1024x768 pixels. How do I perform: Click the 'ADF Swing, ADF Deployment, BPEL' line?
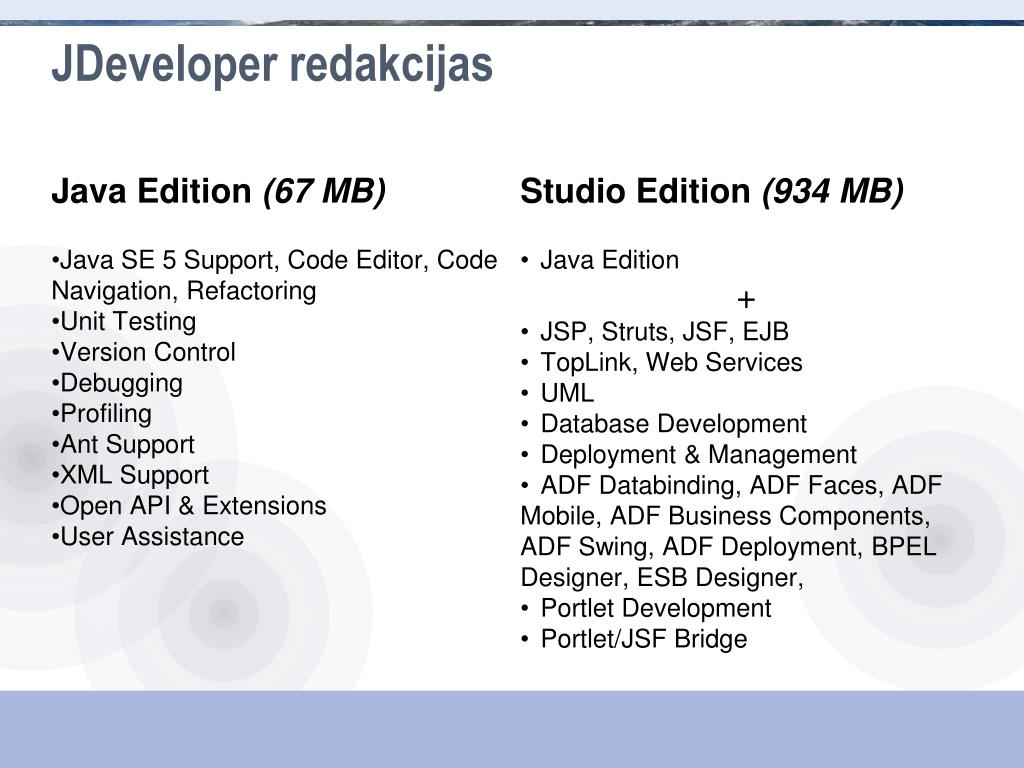click(x=729, y=547)
